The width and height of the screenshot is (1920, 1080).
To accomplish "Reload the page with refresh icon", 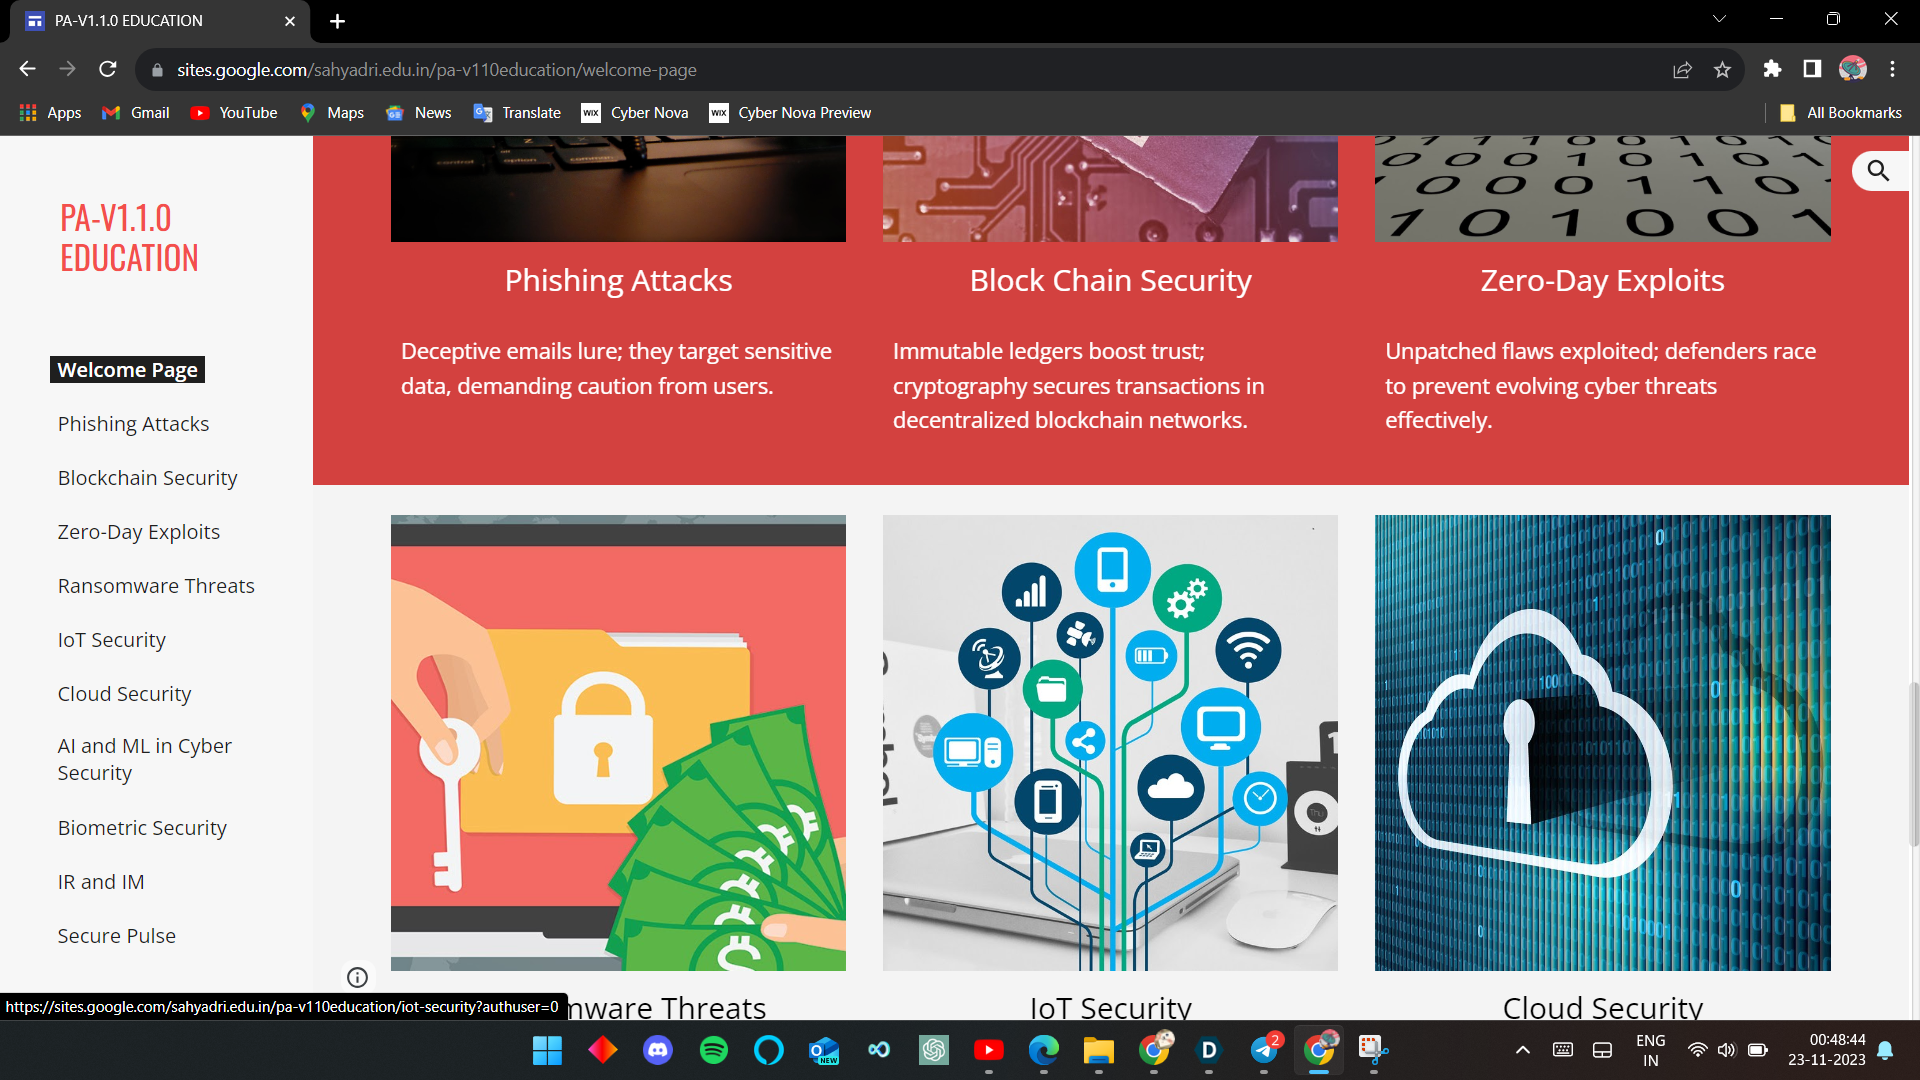I will (x=108, y=69).
